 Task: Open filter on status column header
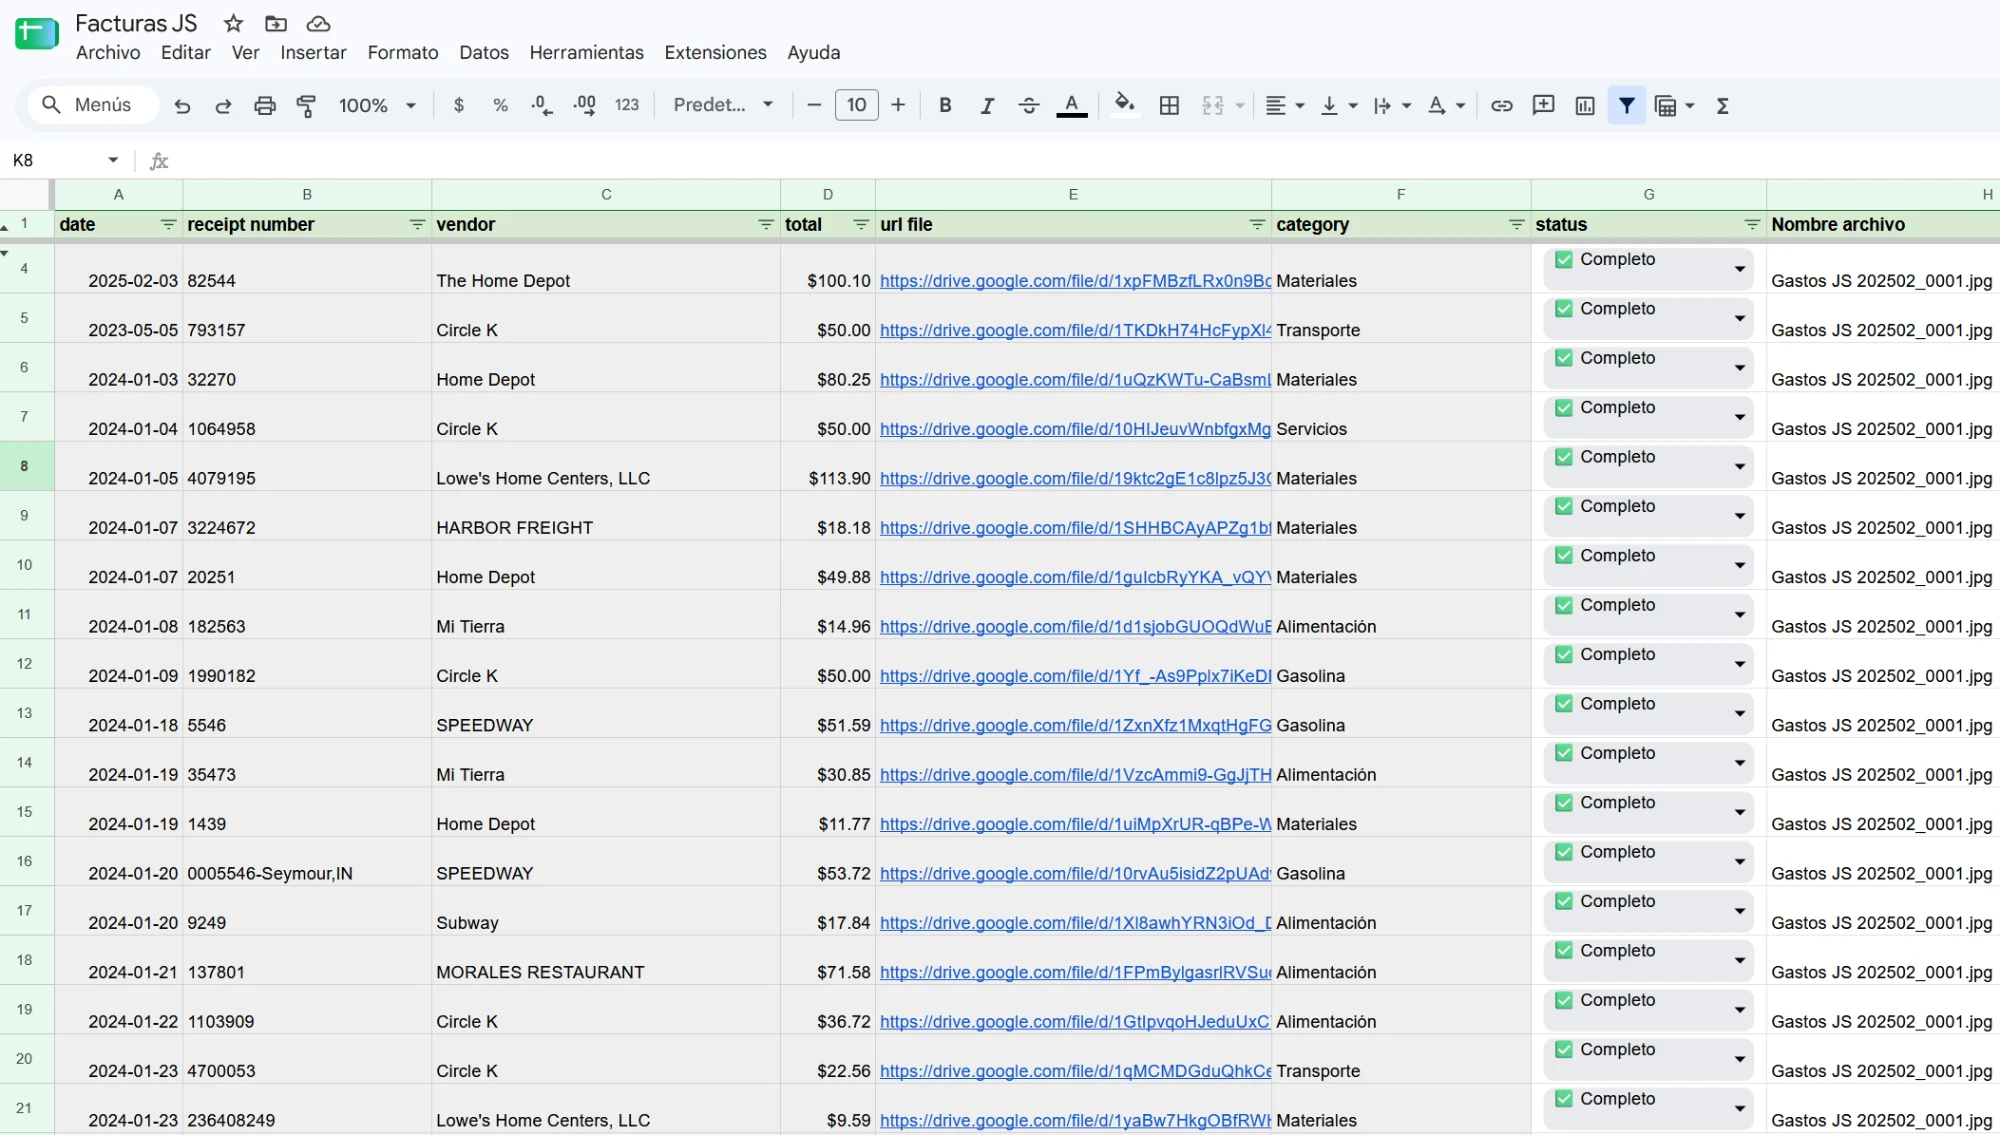pyautogui.click(x=1752, y=225)
